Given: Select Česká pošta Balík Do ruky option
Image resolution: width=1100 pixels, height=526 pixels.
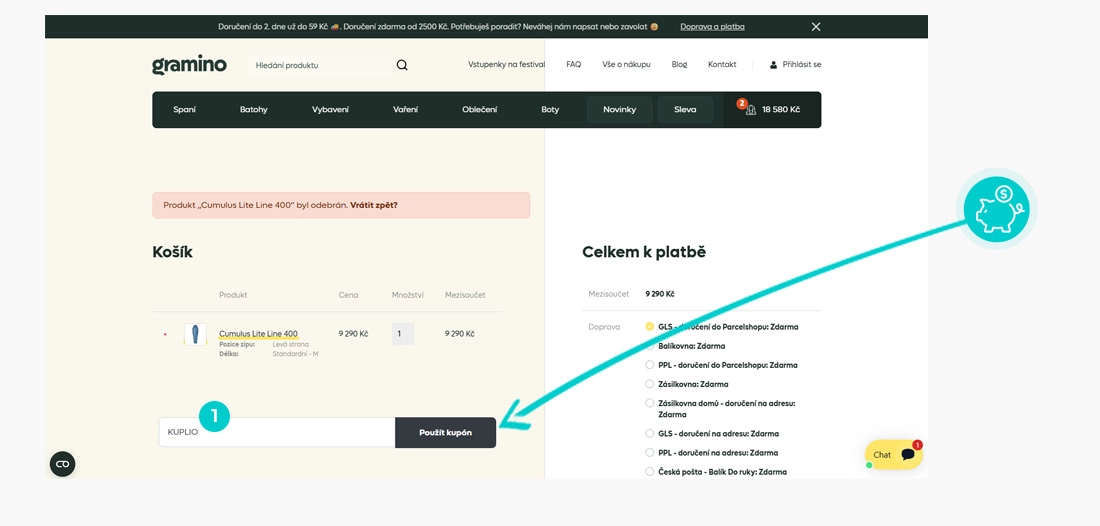Looking at the screenshot, I should click(650, 472).
